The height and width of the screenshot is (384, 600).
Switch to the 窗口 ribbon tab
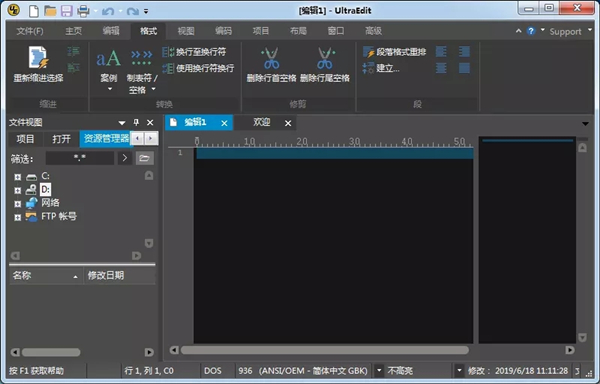pyautogui.click(x=336, y=31)
